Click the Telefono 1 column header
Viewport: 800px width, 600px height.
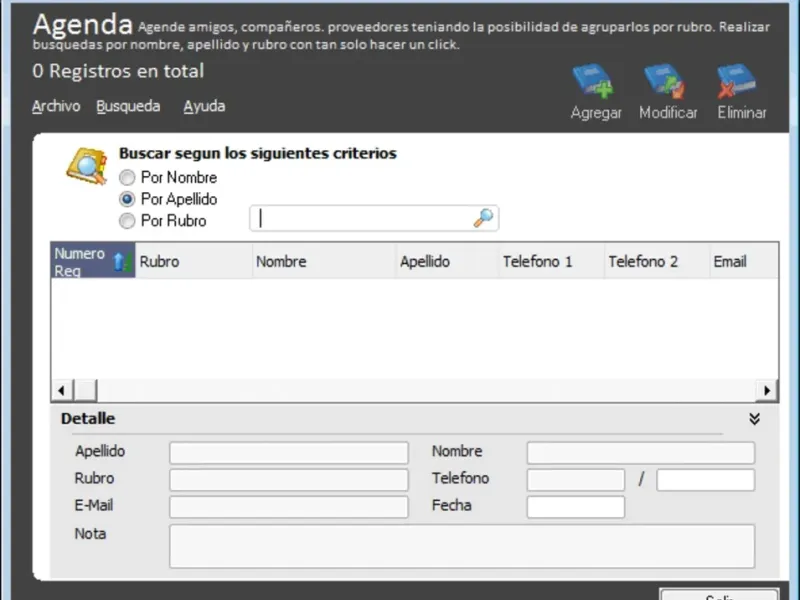click(x=552, y=261)
